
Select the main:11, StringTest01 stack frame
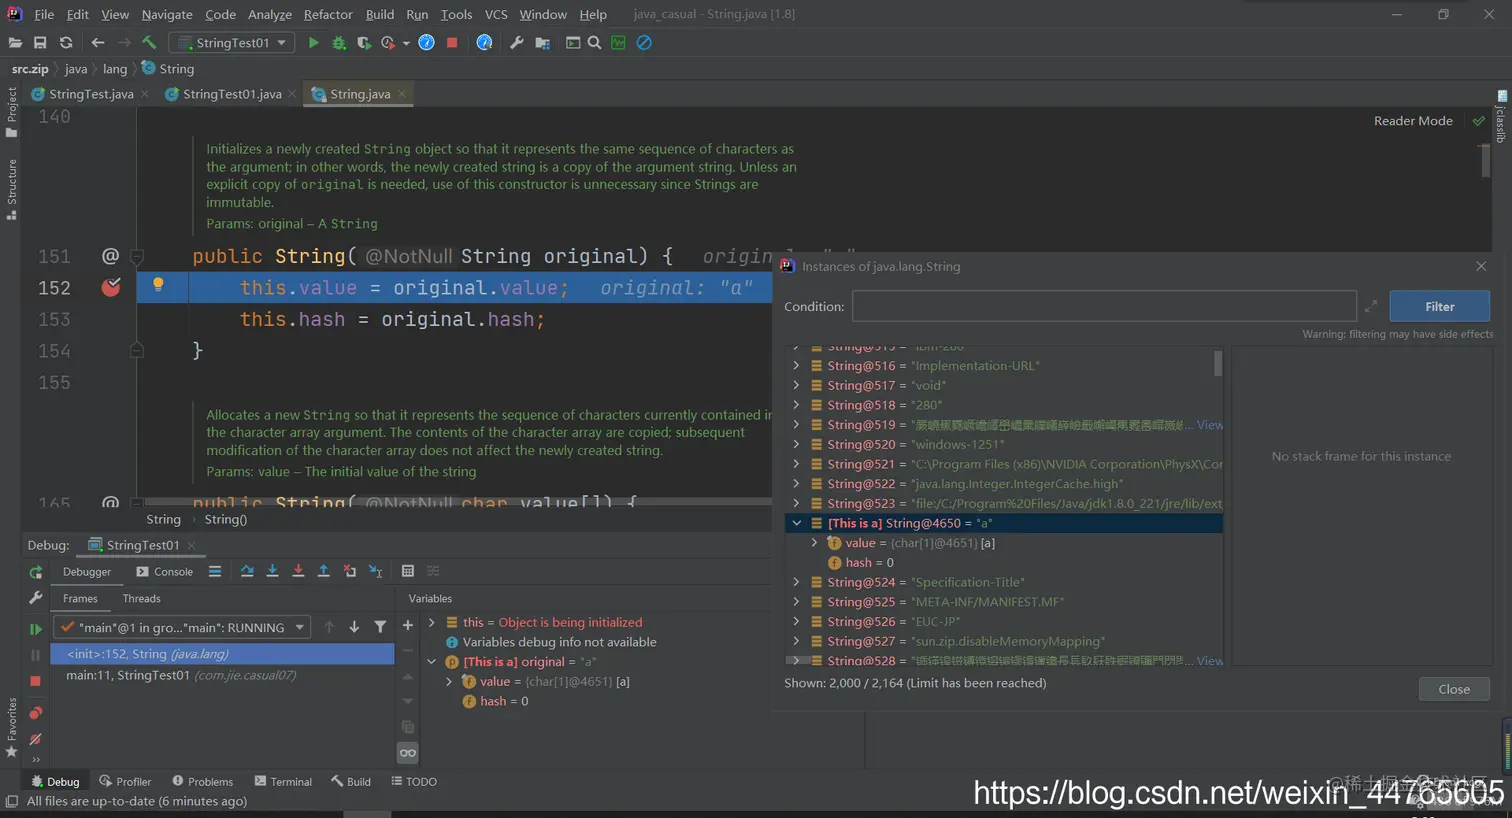point(222,675)
